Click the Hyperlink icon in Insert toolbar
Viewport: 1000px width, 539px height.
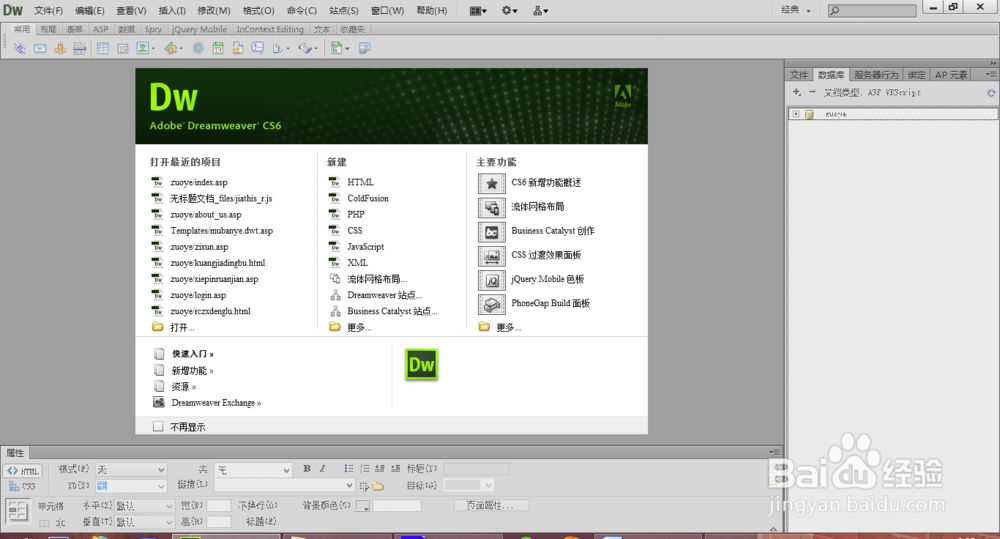tap(20, 48)
